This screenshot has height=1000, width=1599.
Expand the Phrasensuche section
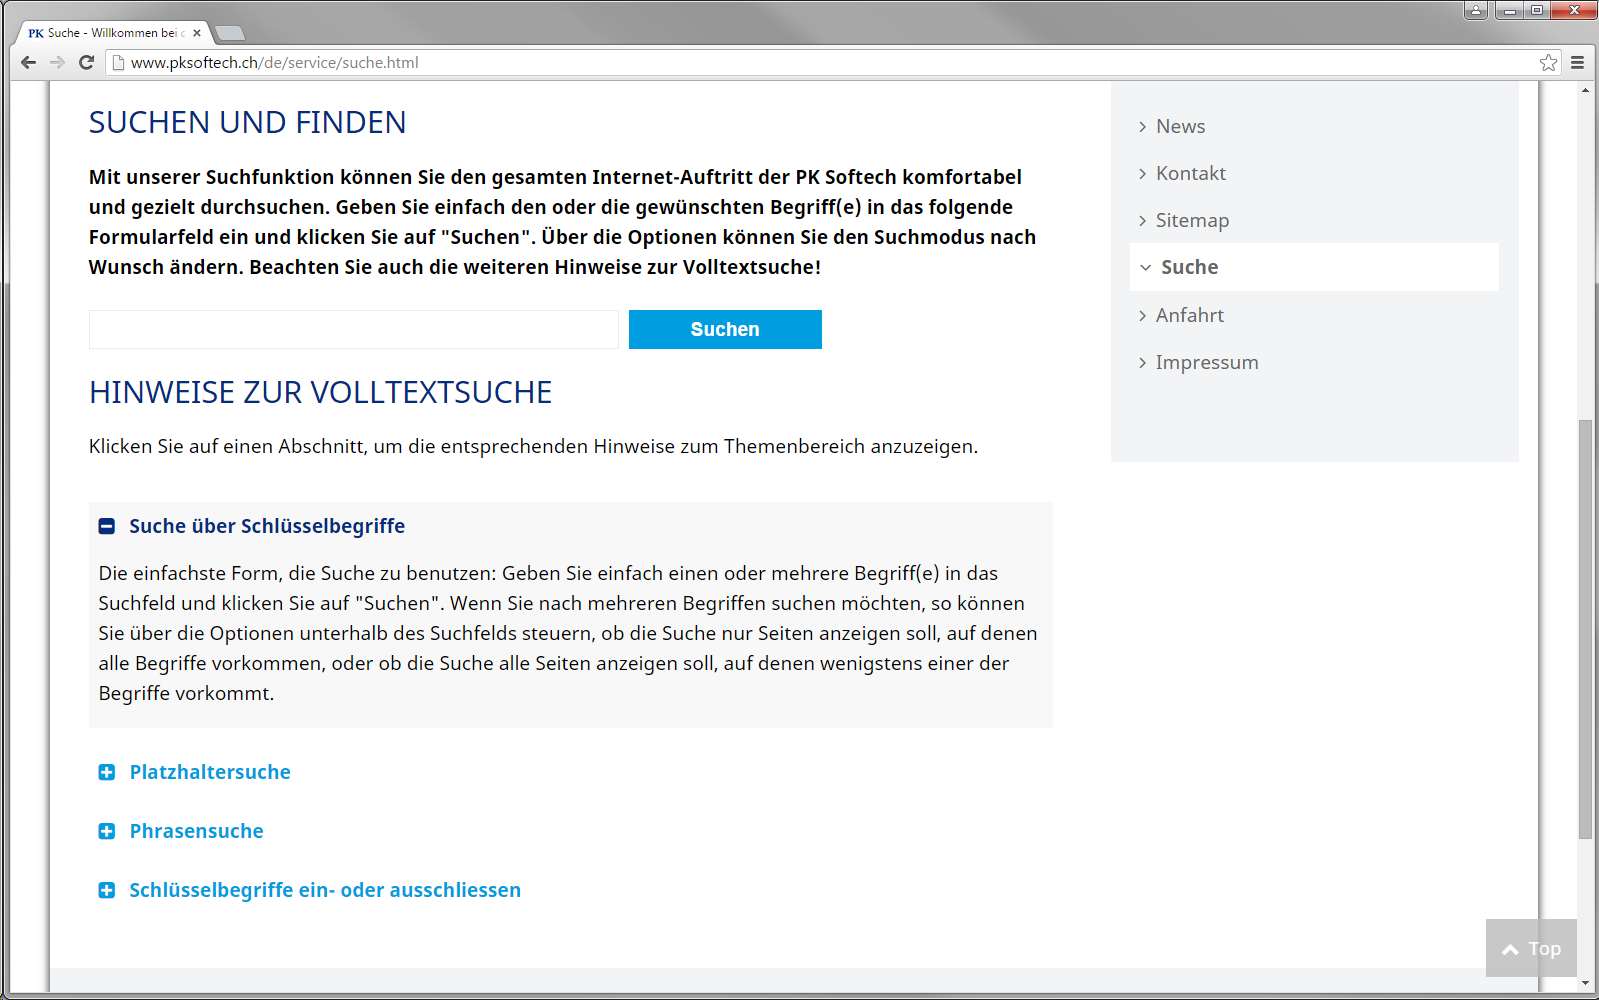(196, 831)
